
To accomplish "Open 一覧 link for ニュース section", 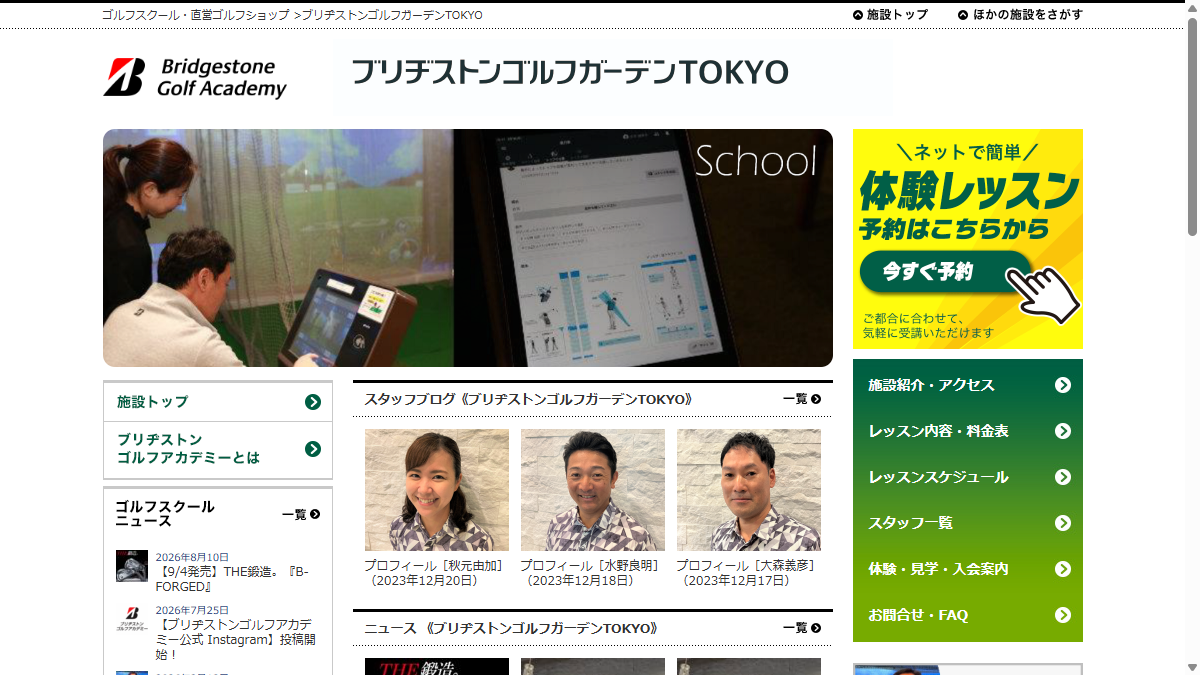I will [x=802, y=628].
